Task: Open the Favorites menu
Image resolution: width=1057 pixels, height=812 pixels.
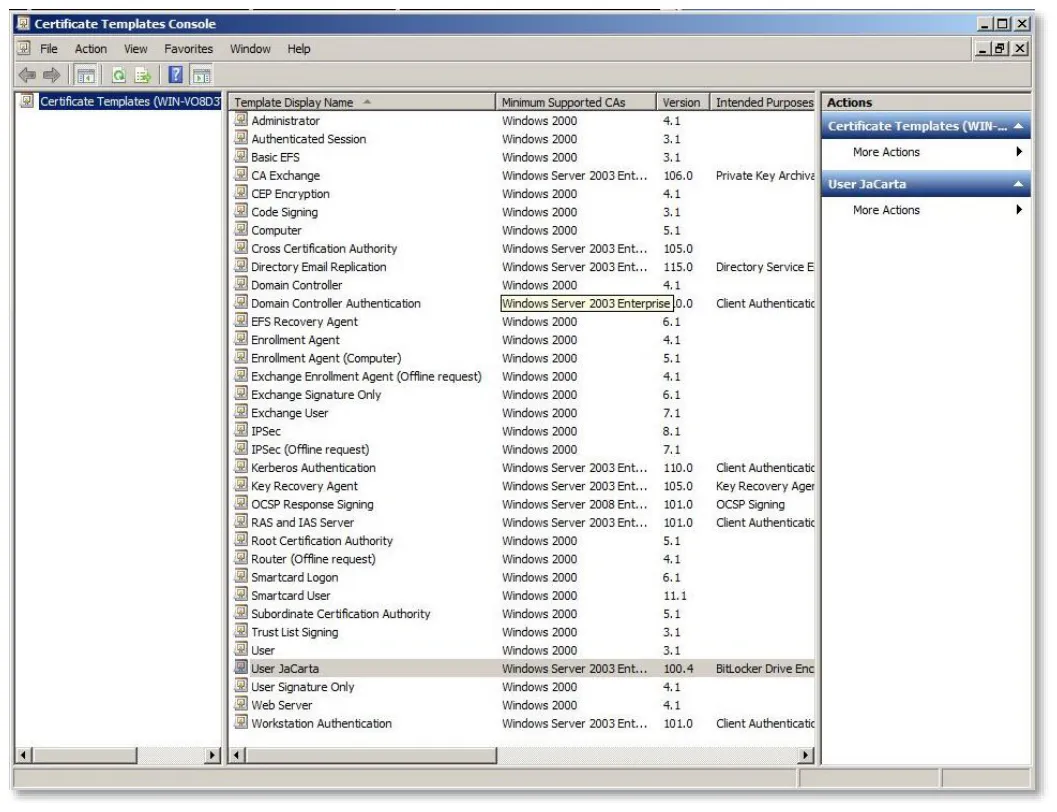Action: (x=188, y=49)
